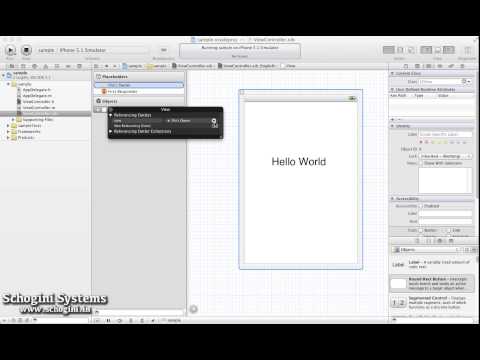Open the Custom Class dropdown arrow
480x360 pixels.
coord(469,82)
